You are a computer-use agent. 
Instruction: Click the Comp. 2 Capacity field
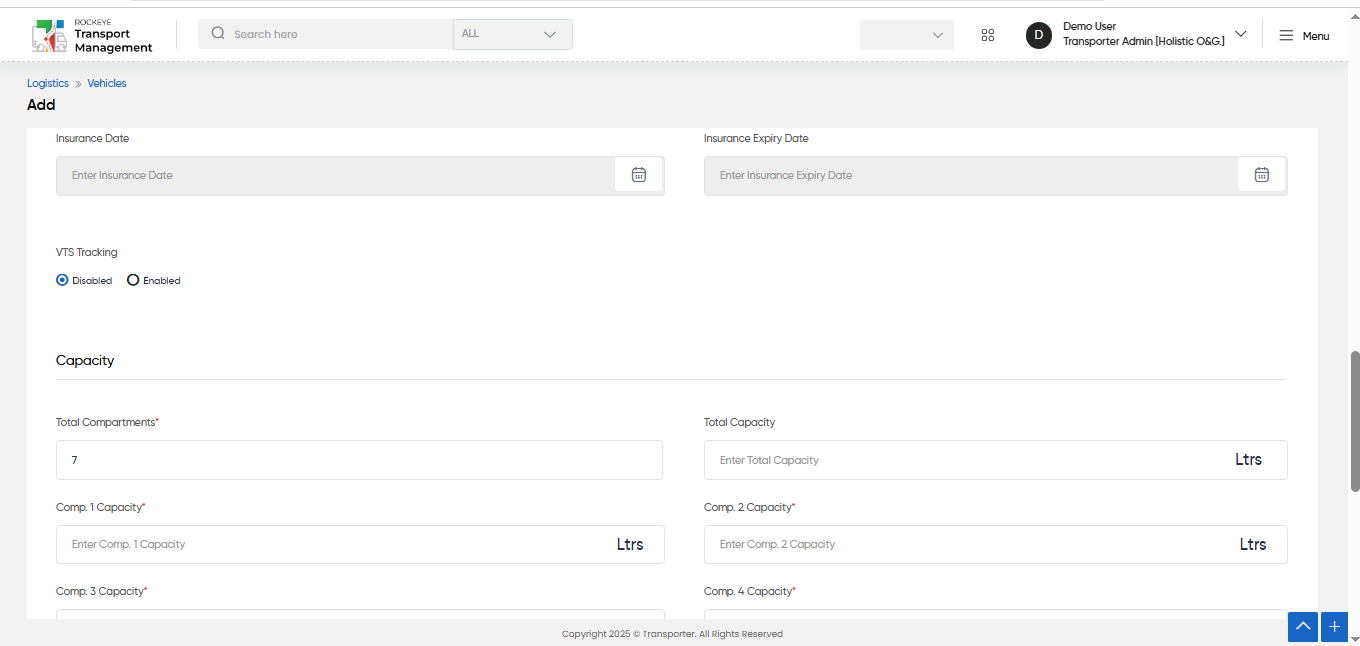click(x=995, y=544)
